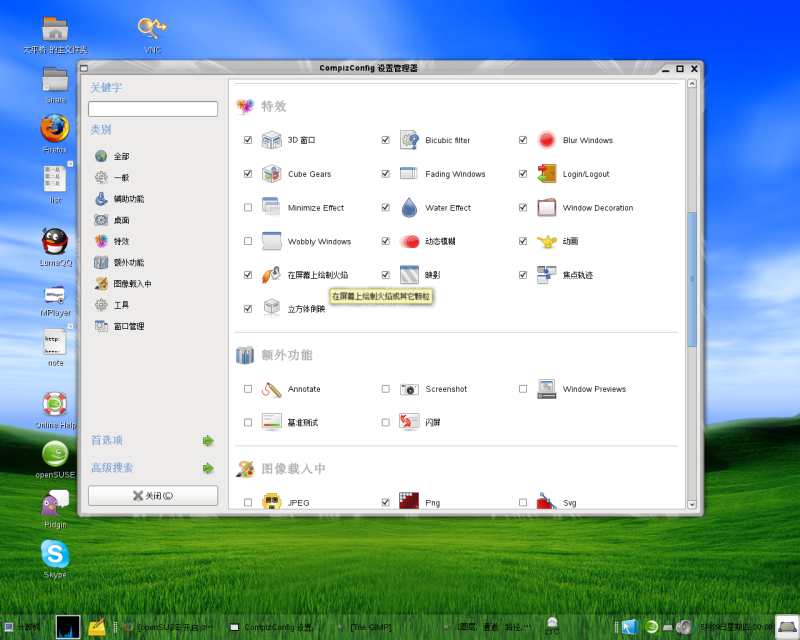Expand 首选项 using its green arrow
800x640 pixels.
click(208, 440)
